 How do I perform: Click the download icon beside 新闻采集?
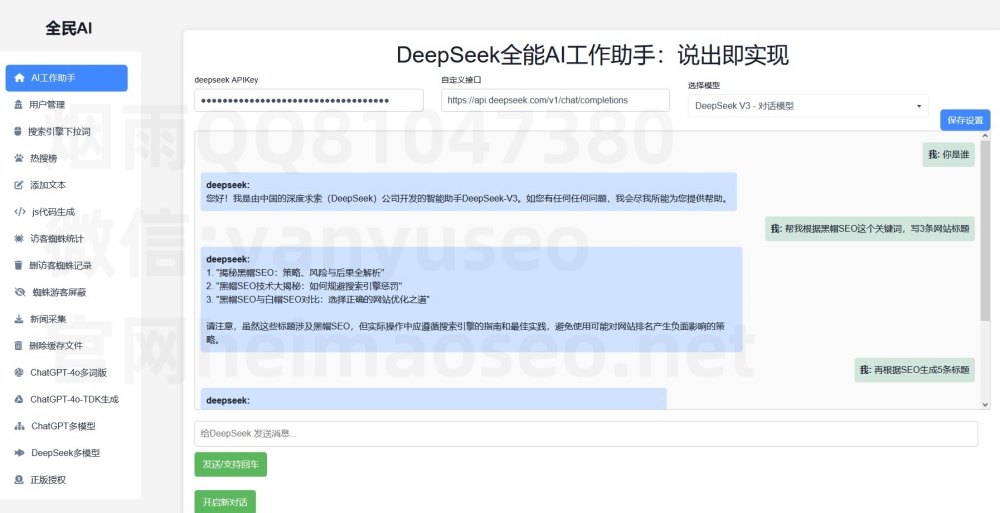click(18, 319)
